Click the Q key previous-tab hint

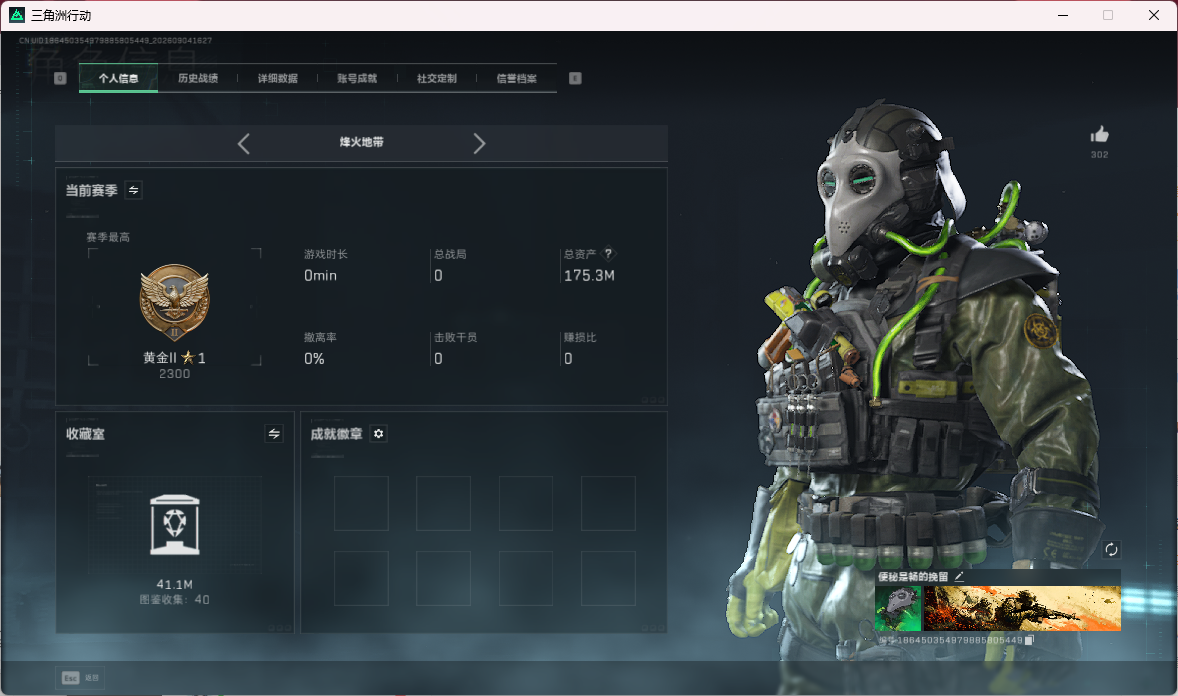click(60, 78)
